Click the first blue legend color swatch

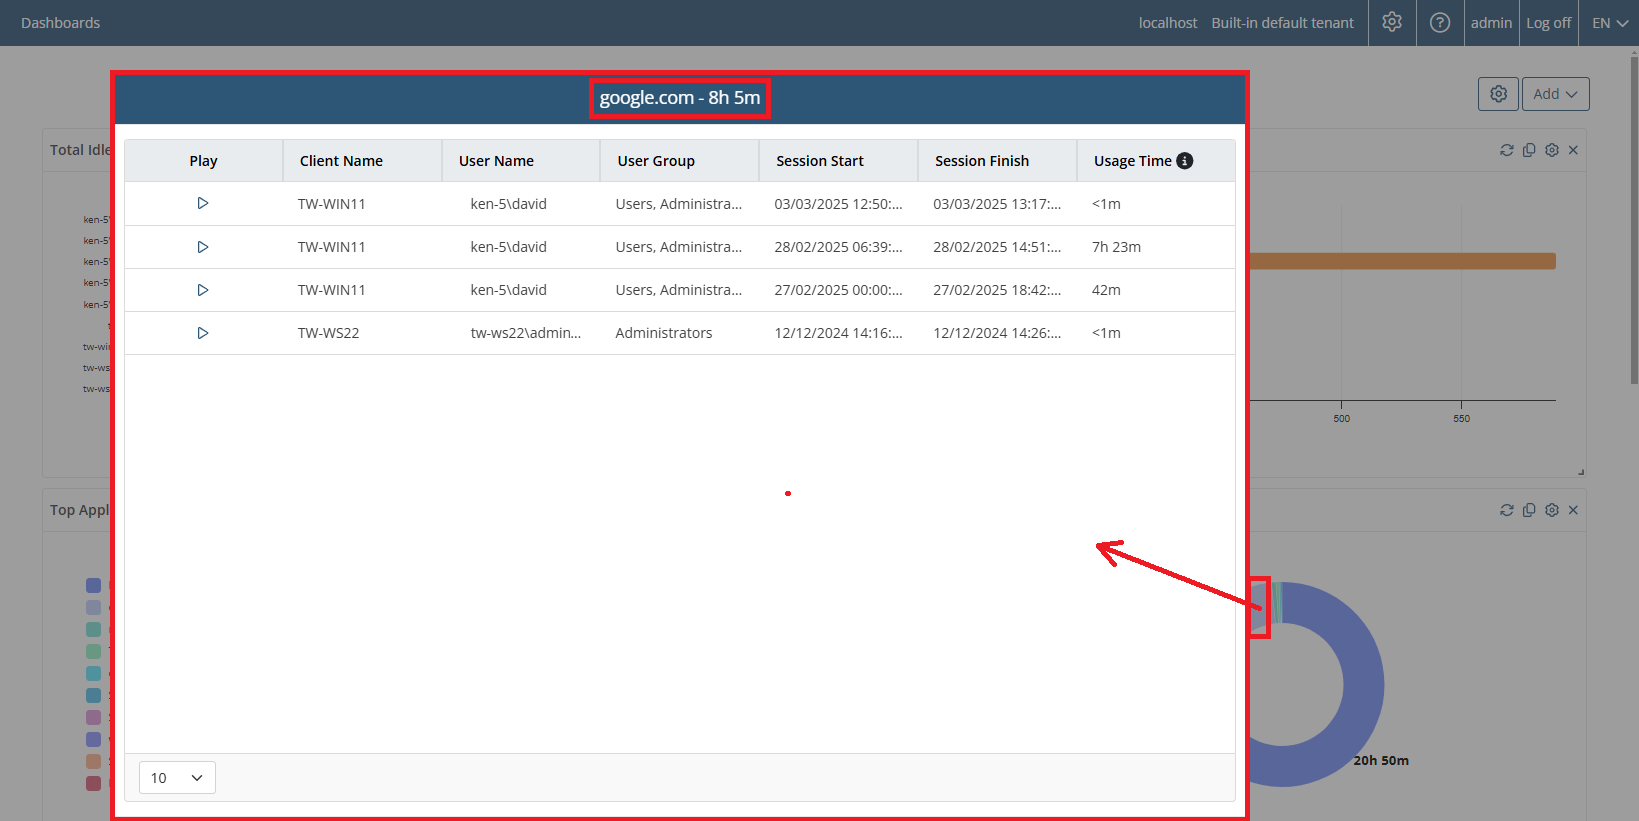click(93, 586)
